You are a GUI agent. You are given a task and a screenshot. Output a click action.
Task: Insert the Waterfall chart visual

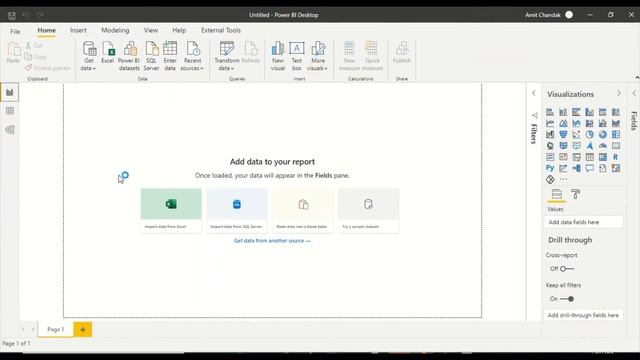550,134
